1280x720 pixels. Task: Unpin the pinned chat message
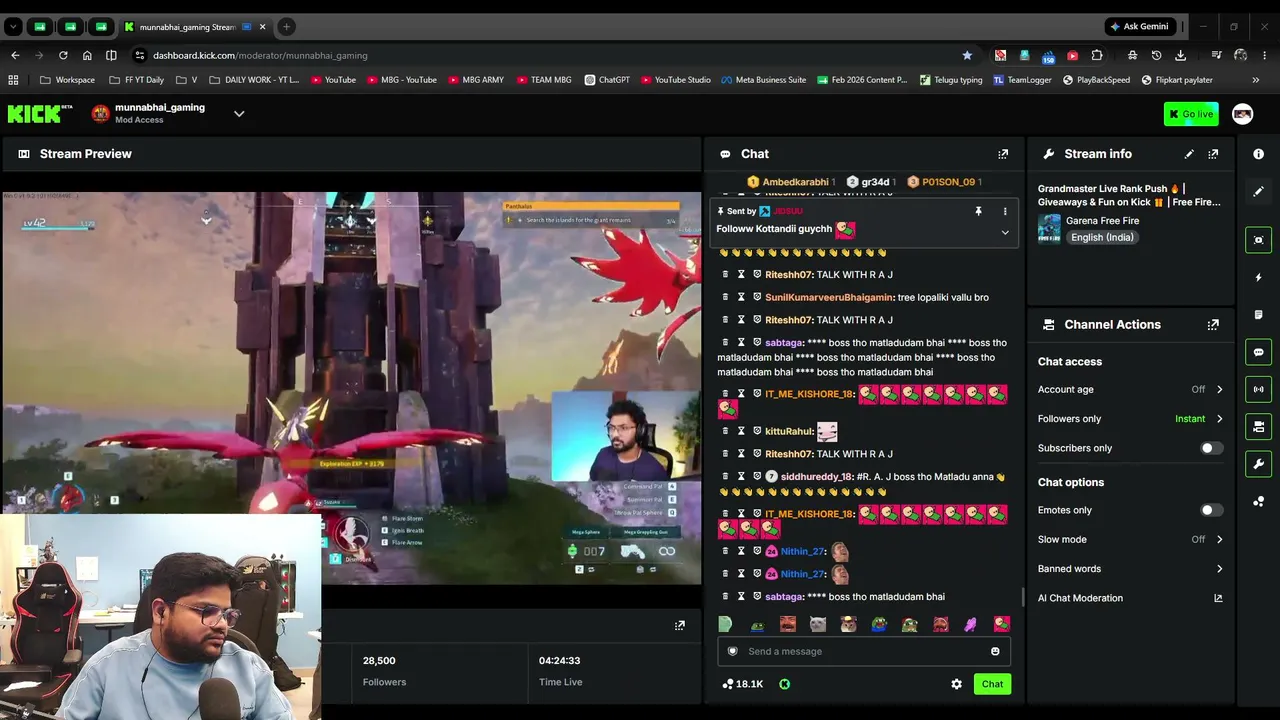979,211
